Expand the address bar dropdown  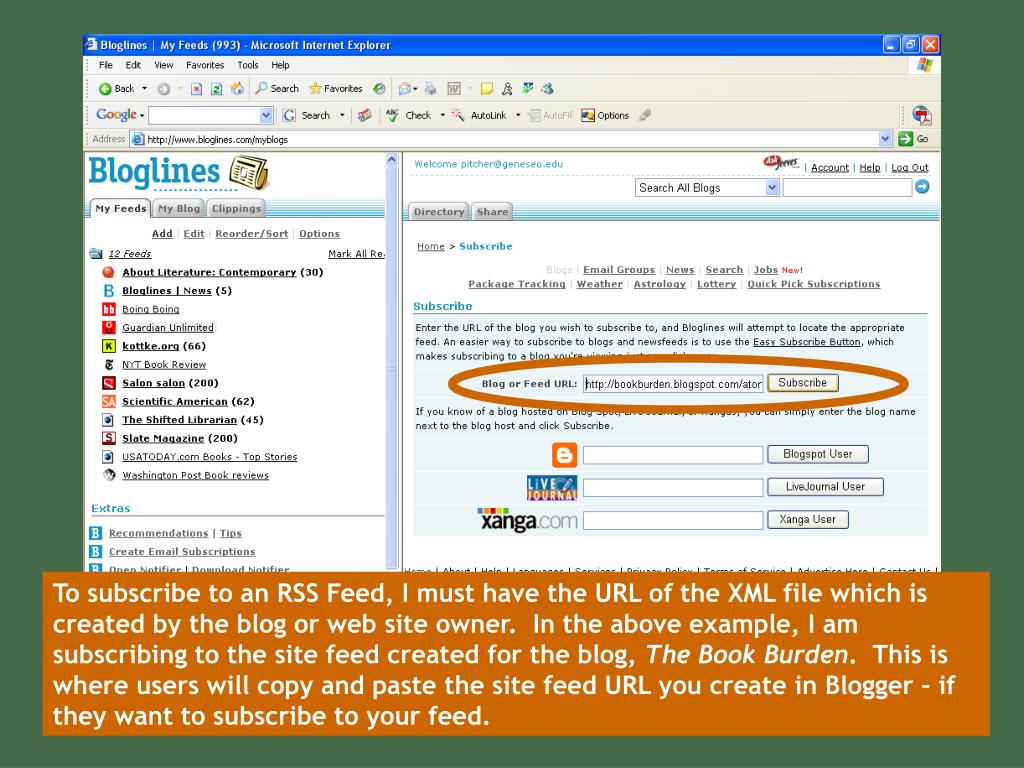[x=885, y=138]
